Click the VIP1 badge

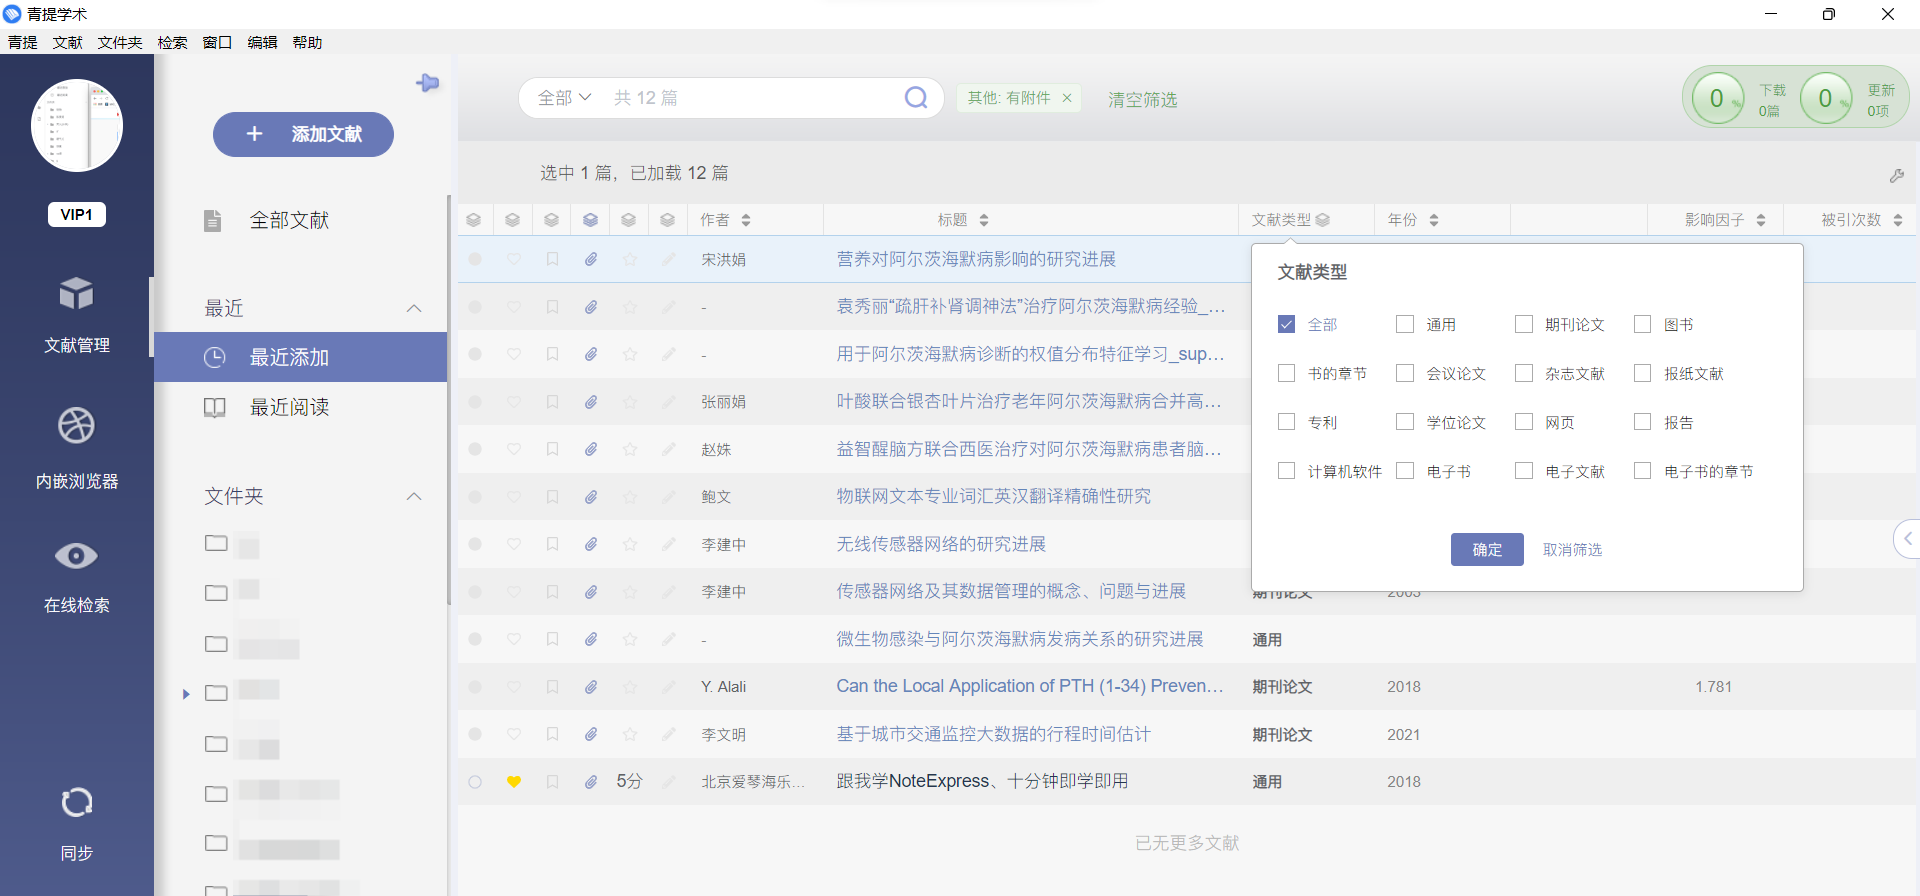tap(77, 214)
